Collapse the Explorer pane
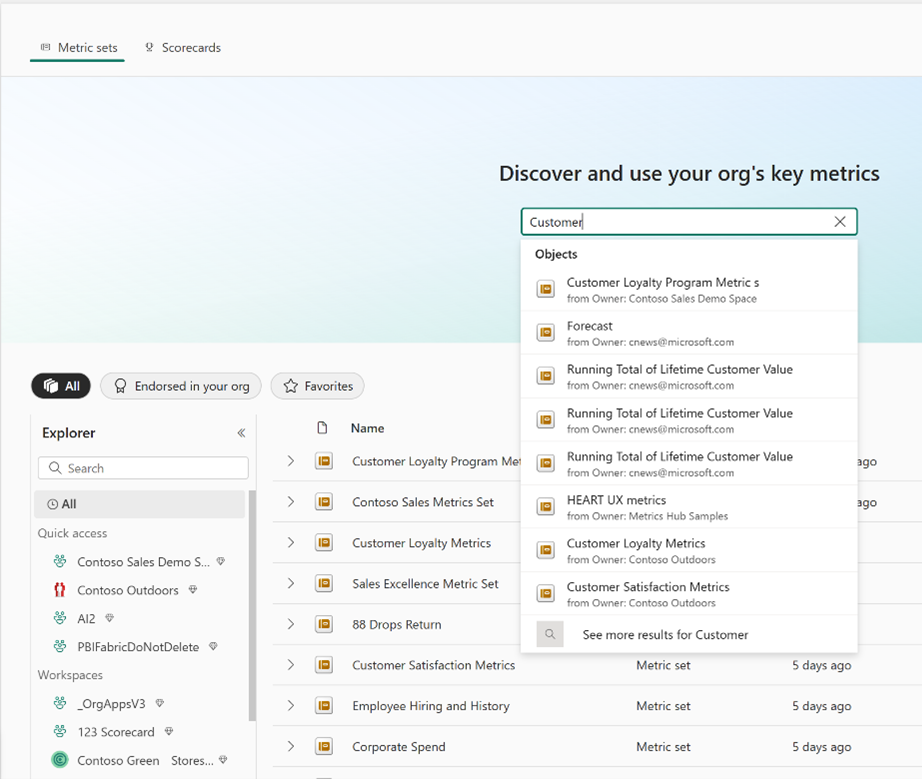 (241, 433)
